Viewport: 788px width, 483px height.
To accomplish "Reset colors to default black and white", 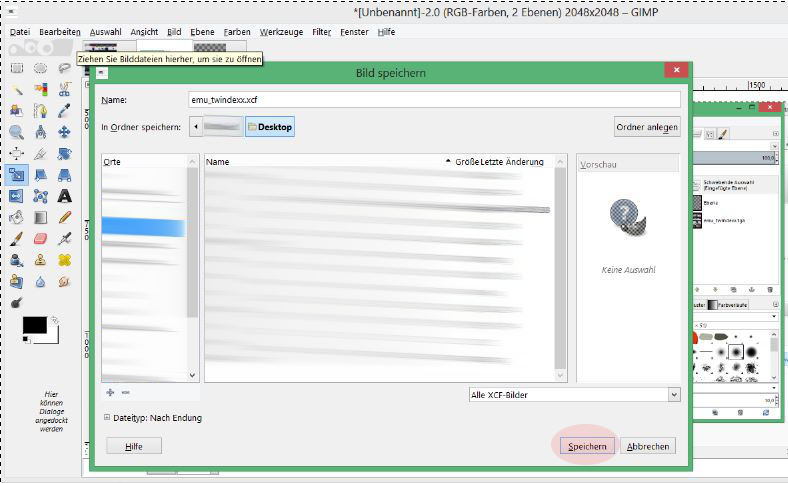I will [26, 340].
